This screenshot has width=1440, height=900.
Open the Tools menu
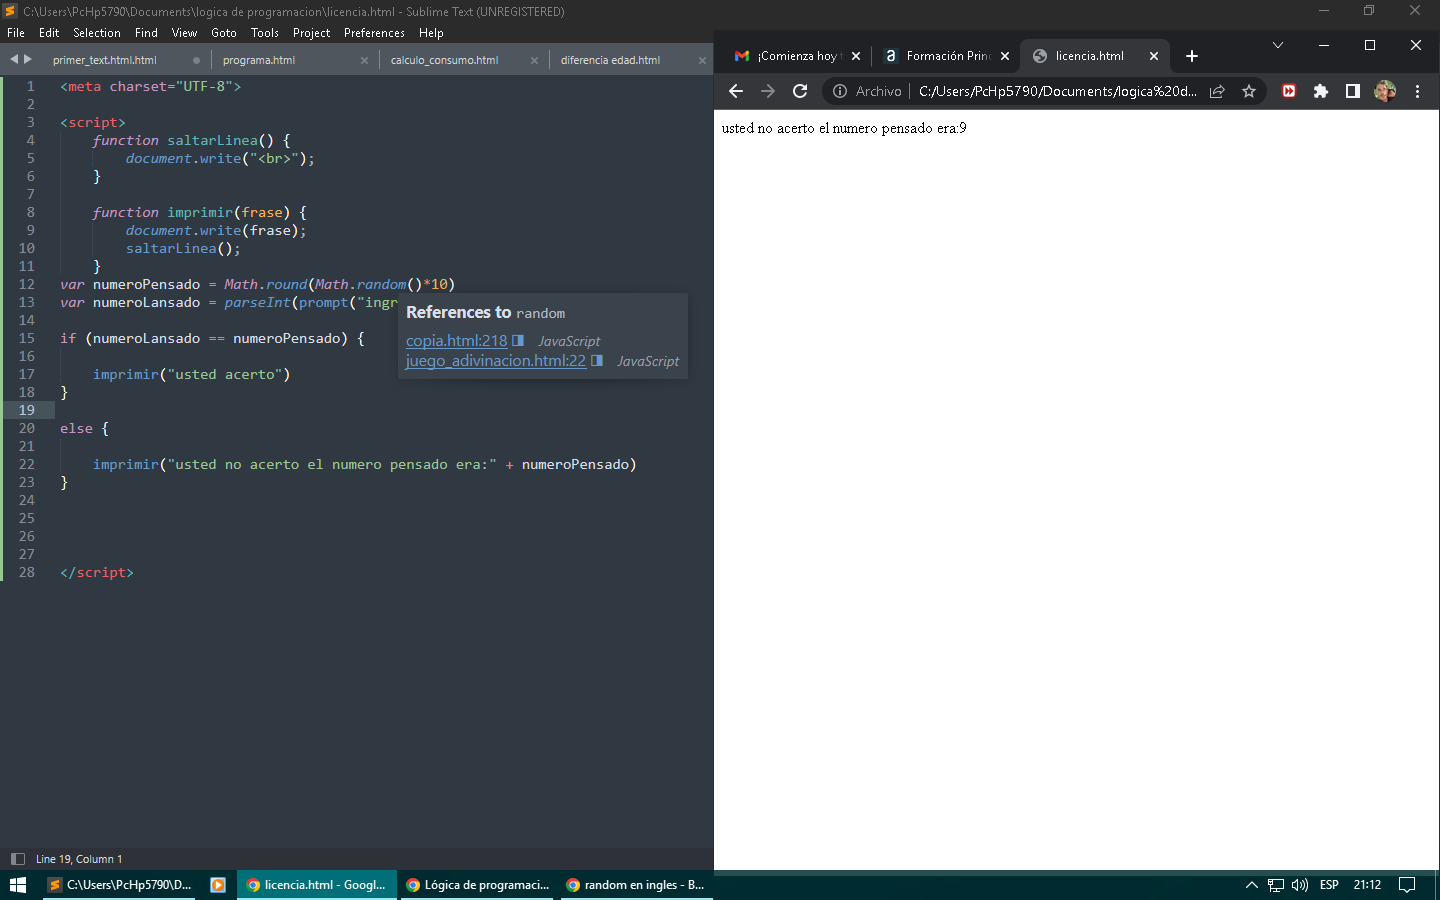pos(265,33)
